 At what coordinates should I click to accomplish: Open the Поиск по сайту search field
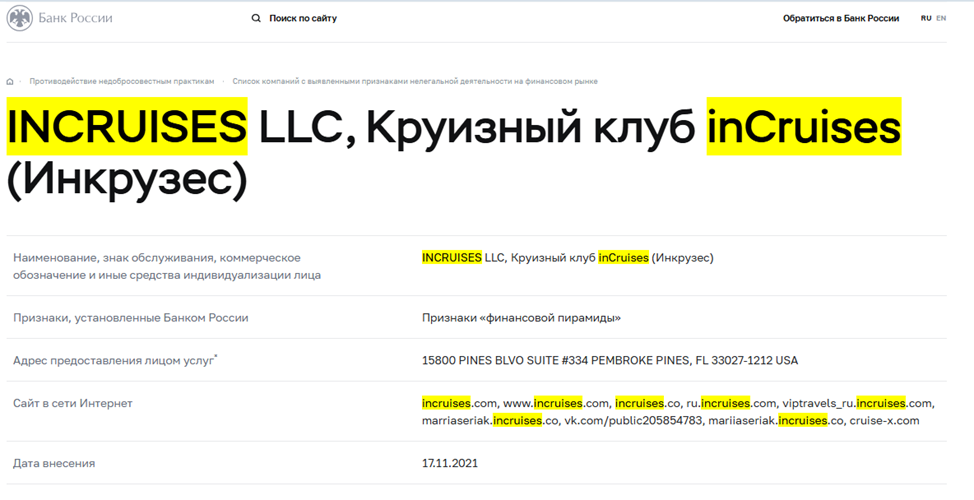pos(303,19)
